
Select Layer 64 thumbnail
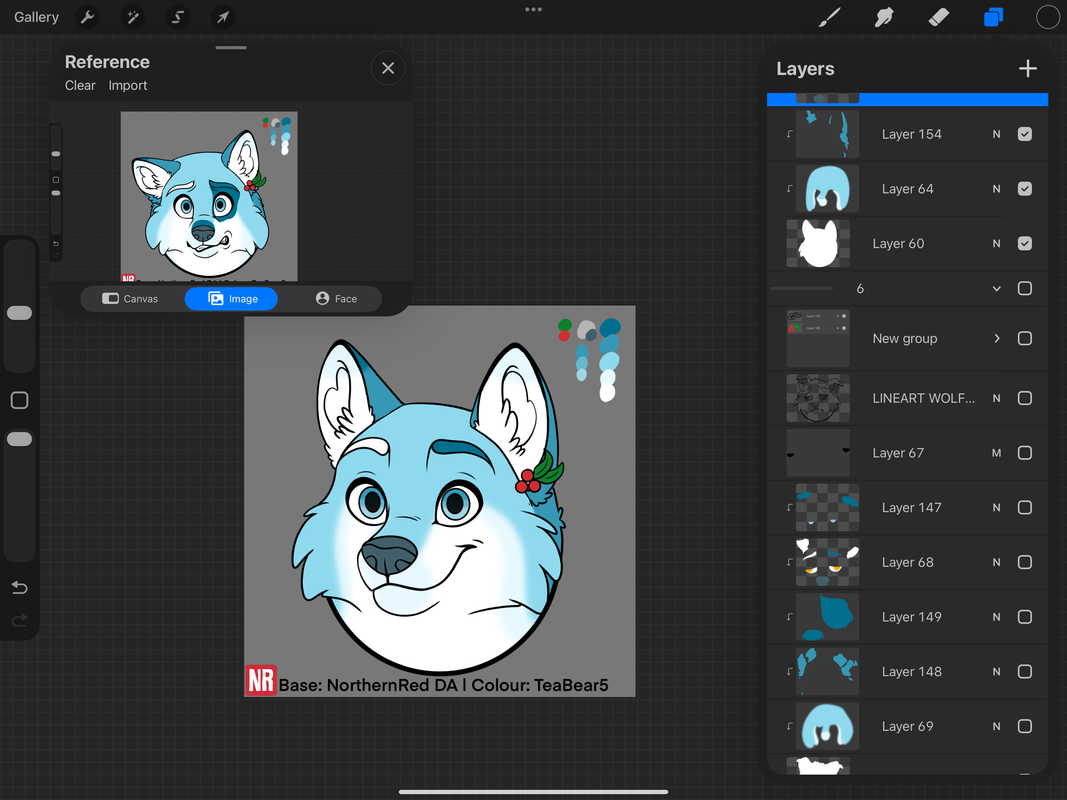point(827,188)
